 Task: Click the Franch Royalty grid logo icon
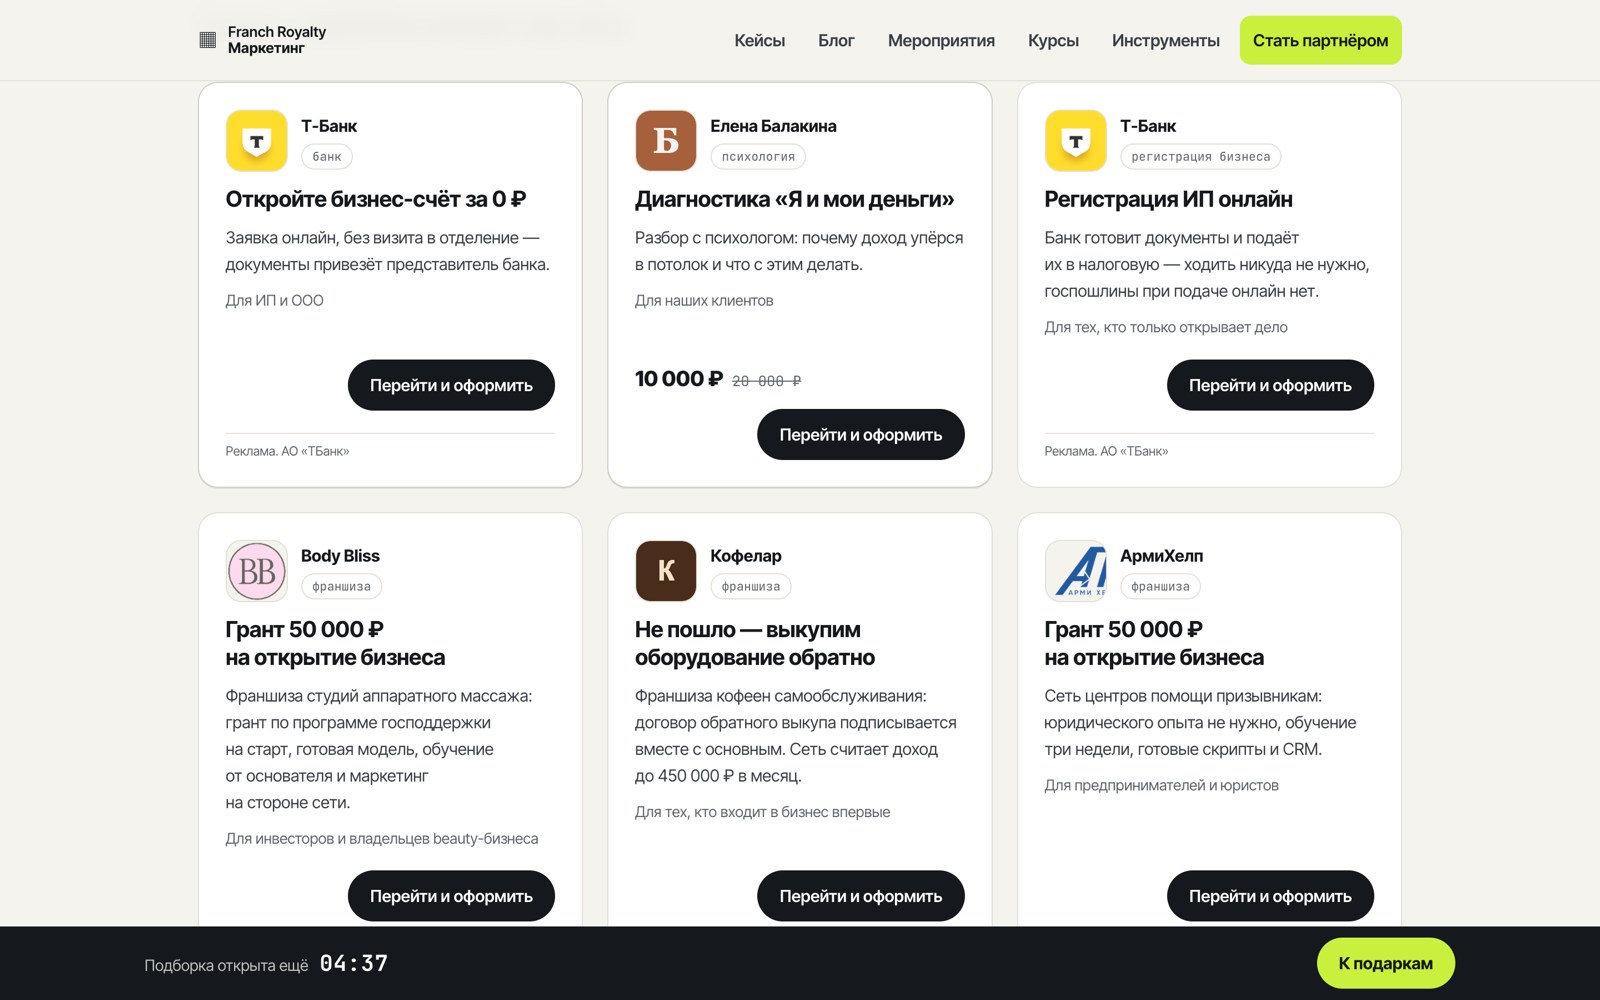(208, 40)
